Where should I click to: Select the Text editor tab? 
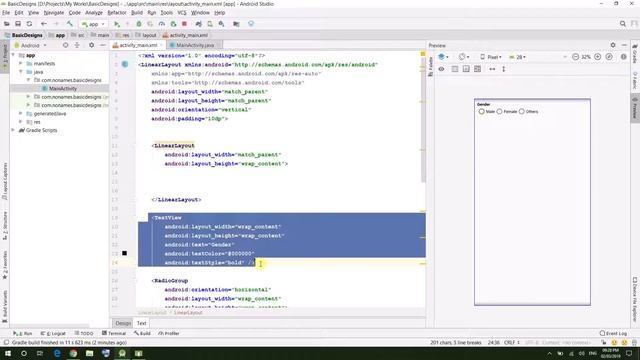141,323
